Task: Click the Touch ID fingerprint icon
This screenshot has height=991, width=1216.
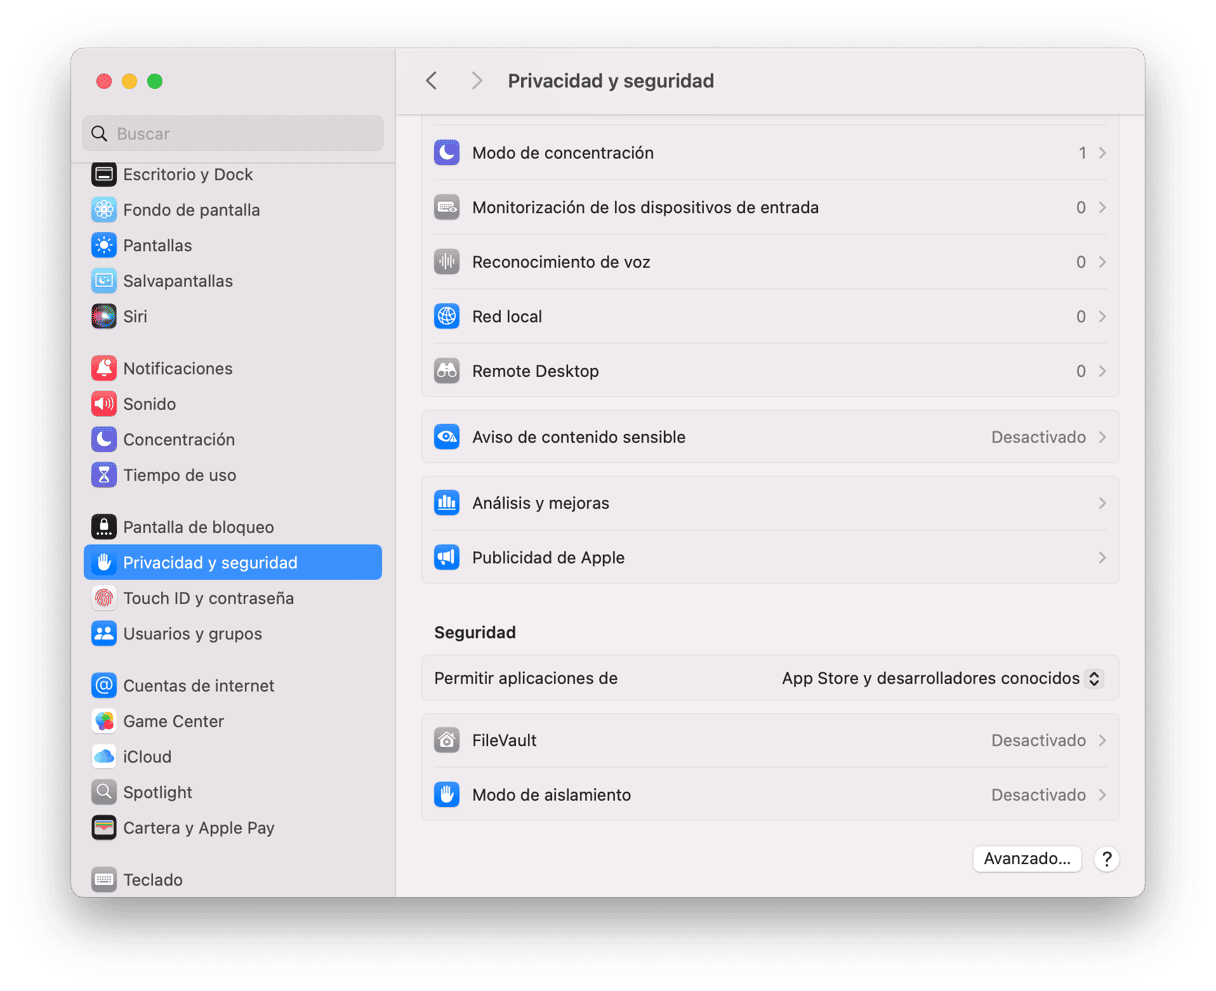Action: click(104, 598)
